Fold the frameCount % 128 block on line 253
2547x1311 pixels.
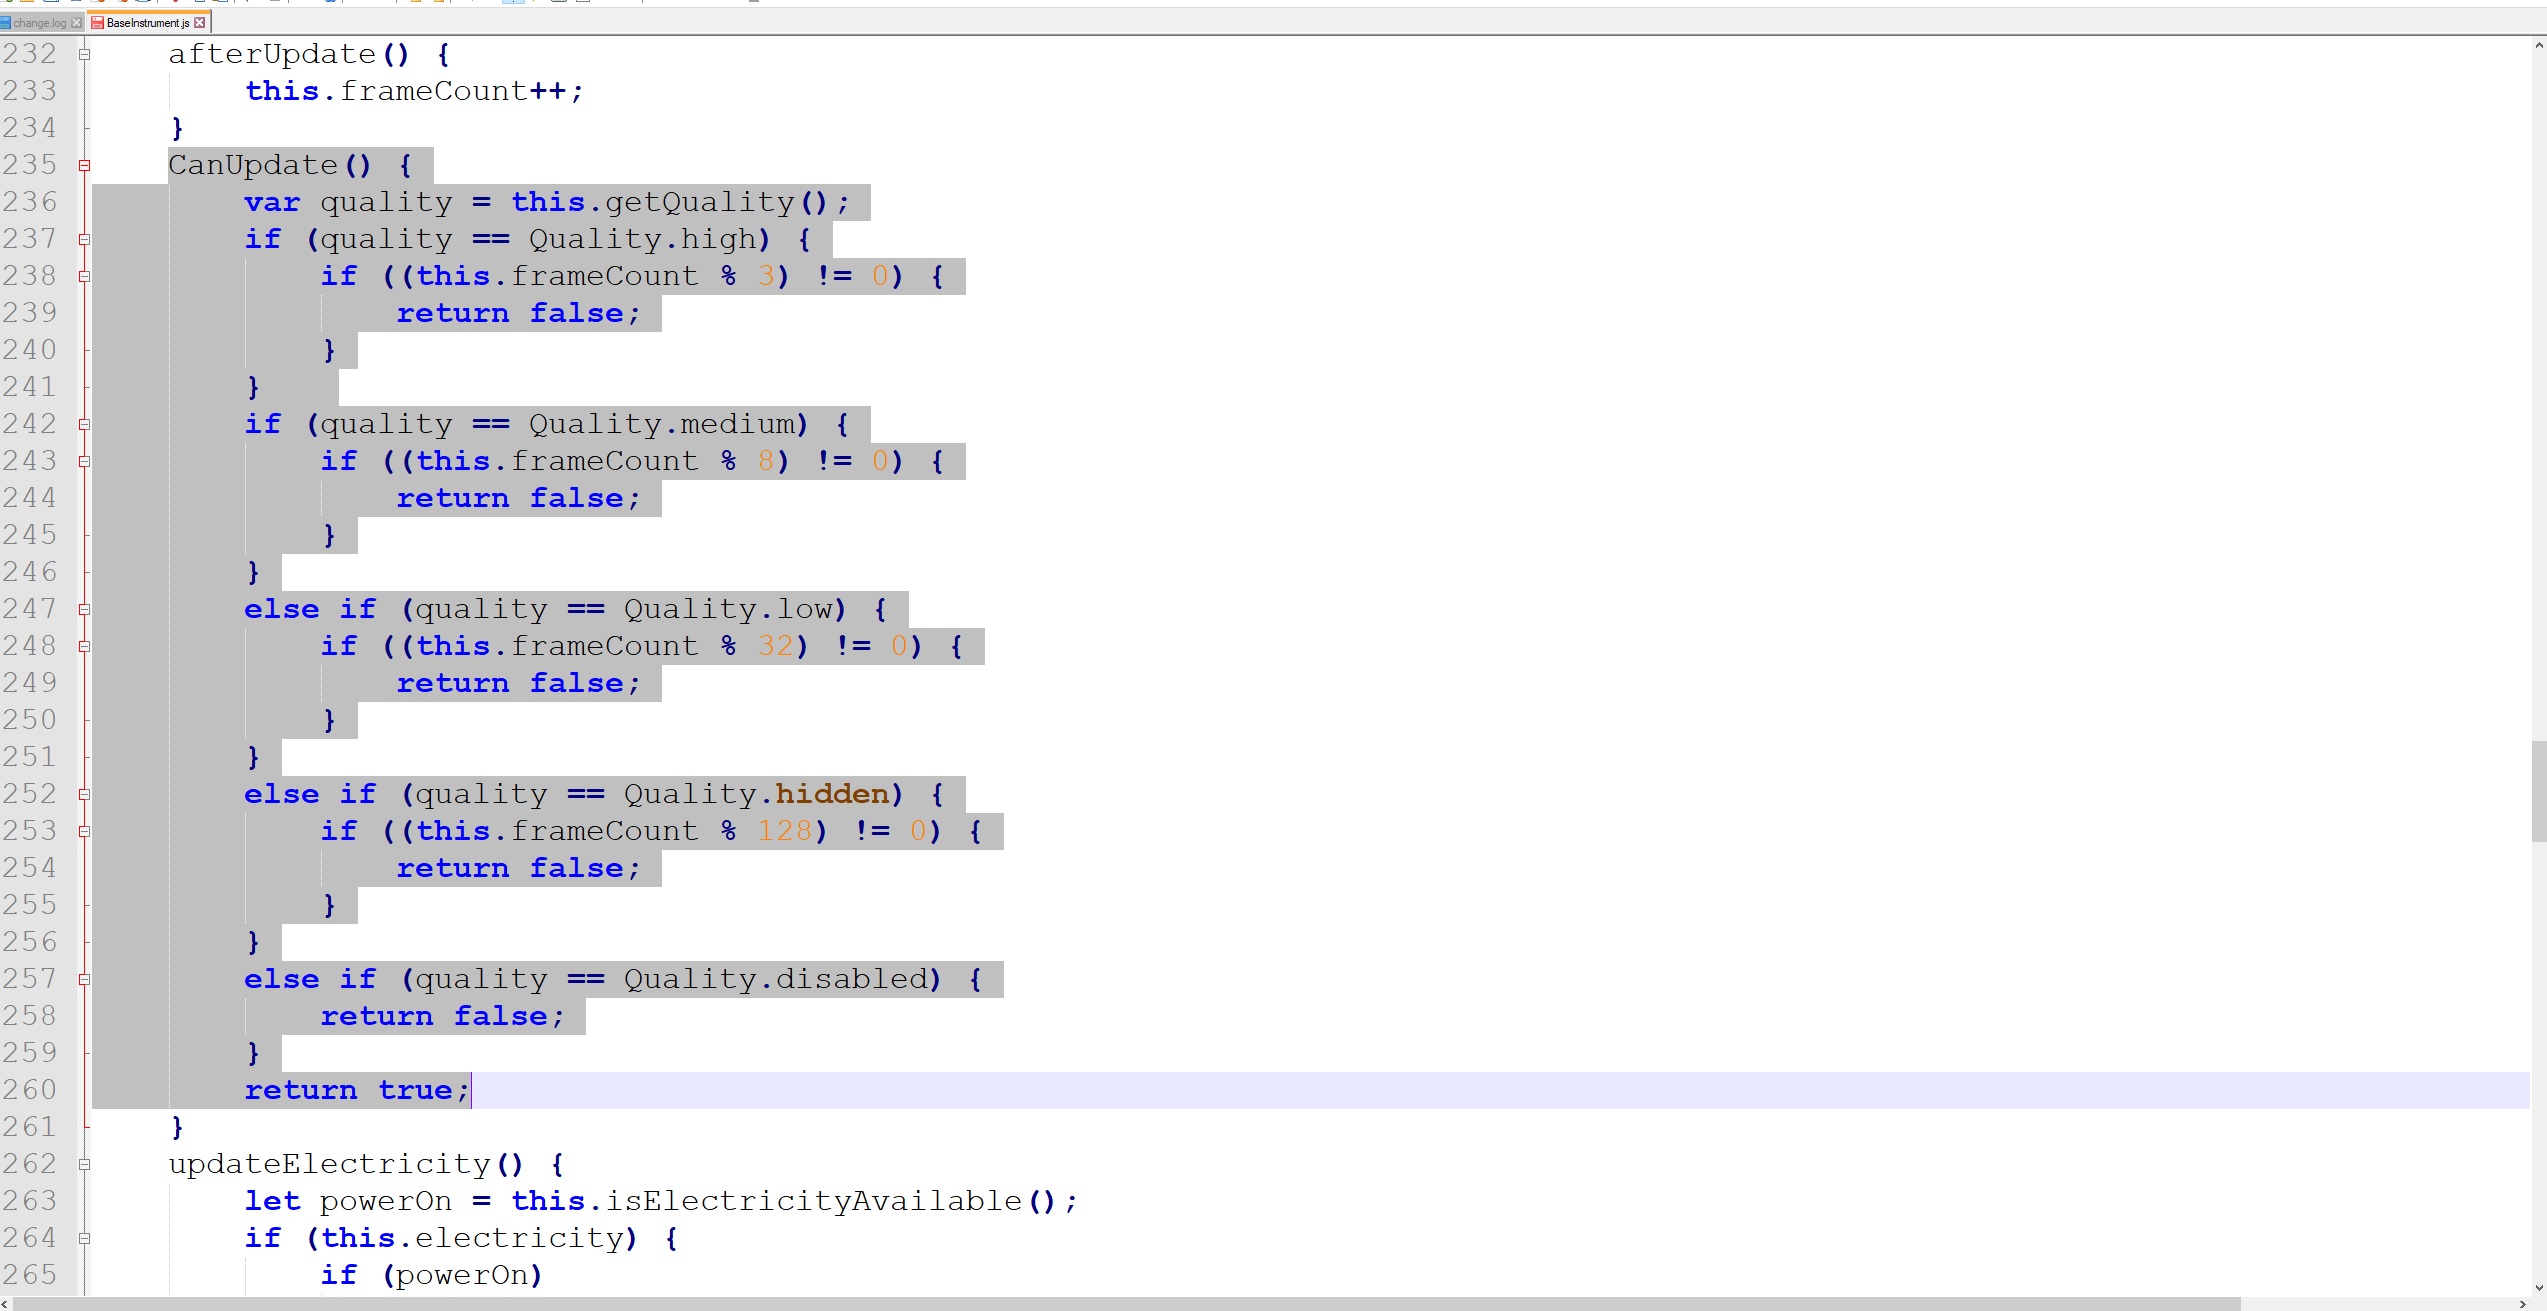point(85,832)
